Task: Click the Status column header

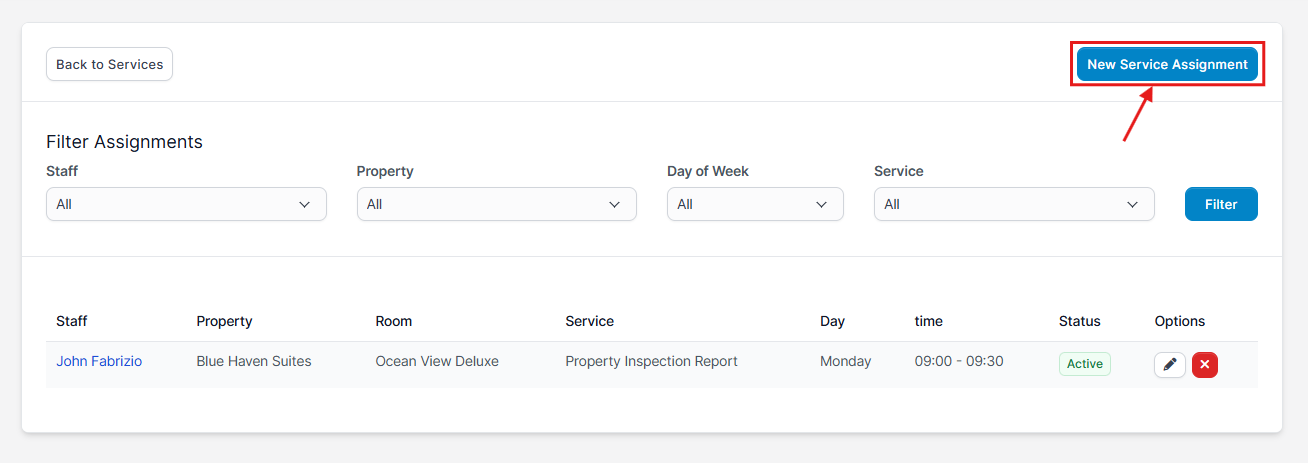Action: point(1079,321)
